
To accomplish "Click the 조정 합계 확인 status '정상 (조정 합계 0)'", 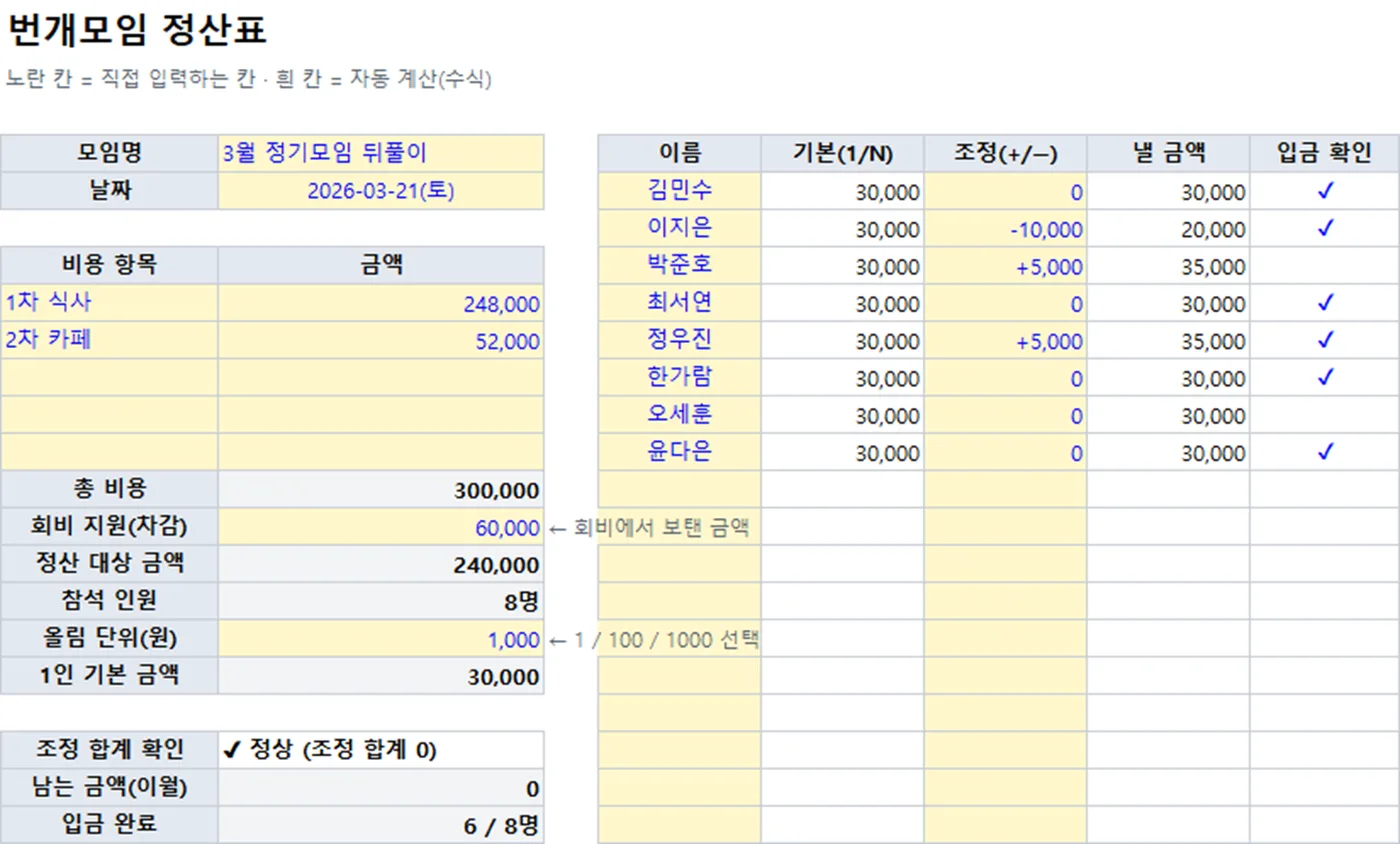I will [381, 750].
